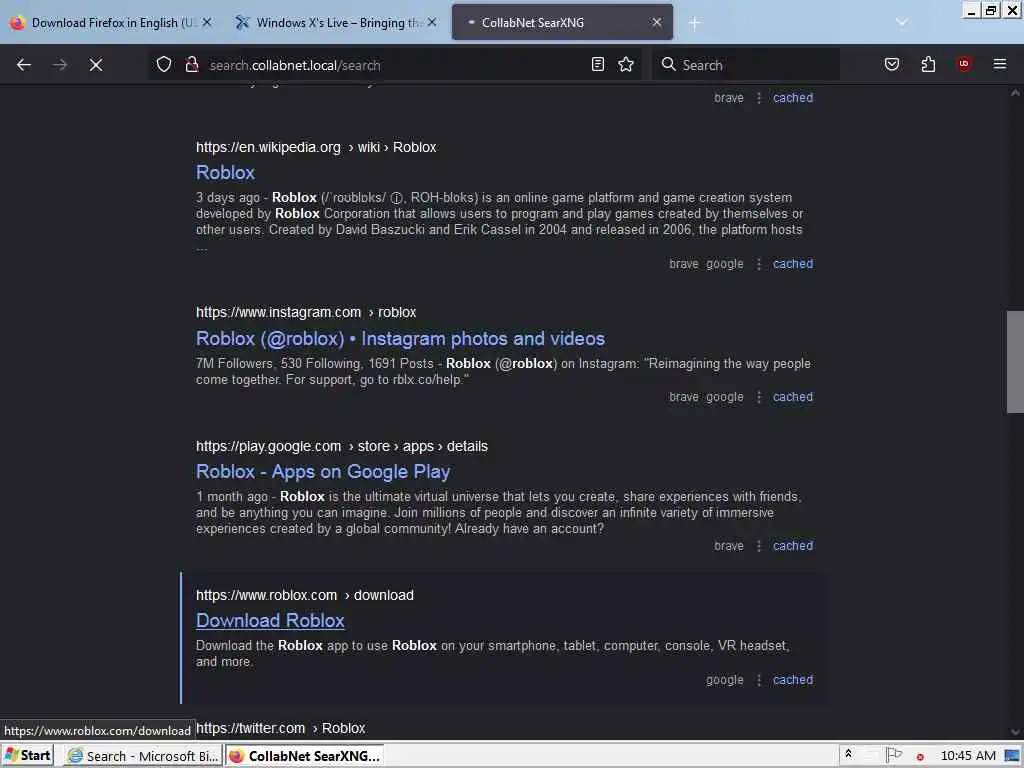This screenshot has width=1024, height=768.
Task: Close the CollabNet SearXNG tab
Action: click(657, 22)
